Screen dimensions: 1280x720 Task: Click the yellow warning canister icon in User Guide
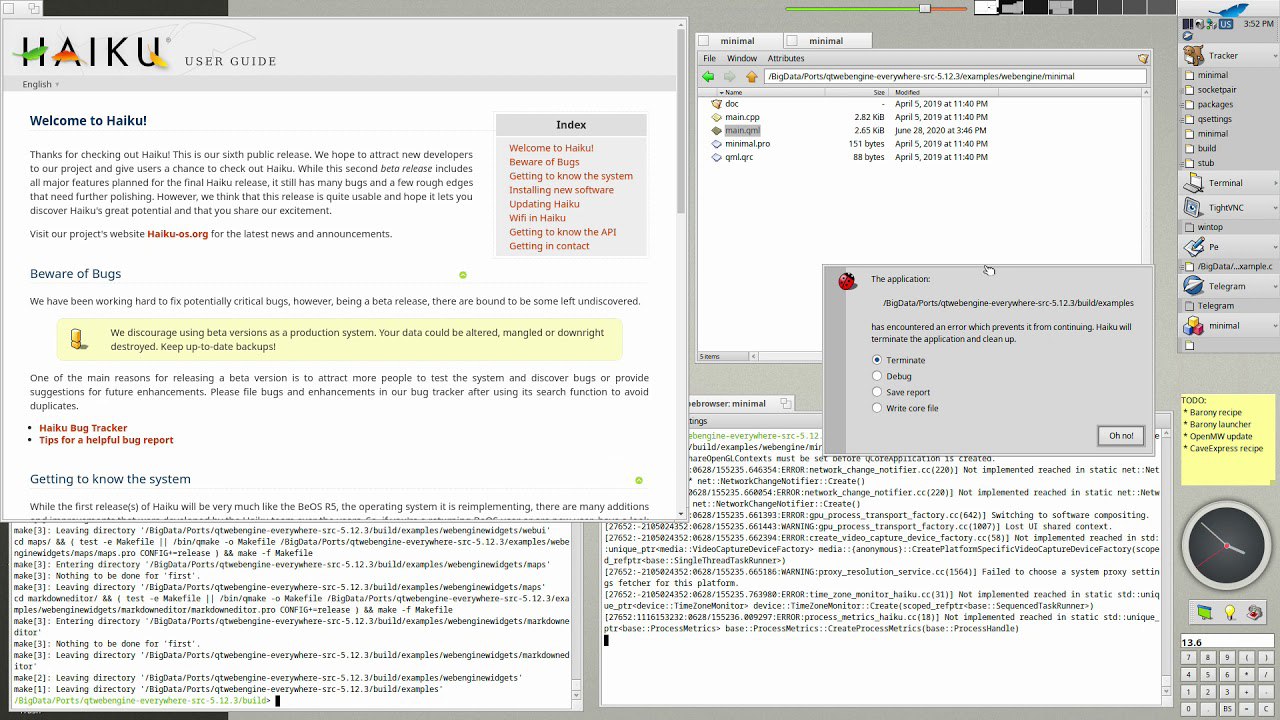click(79, 340)
